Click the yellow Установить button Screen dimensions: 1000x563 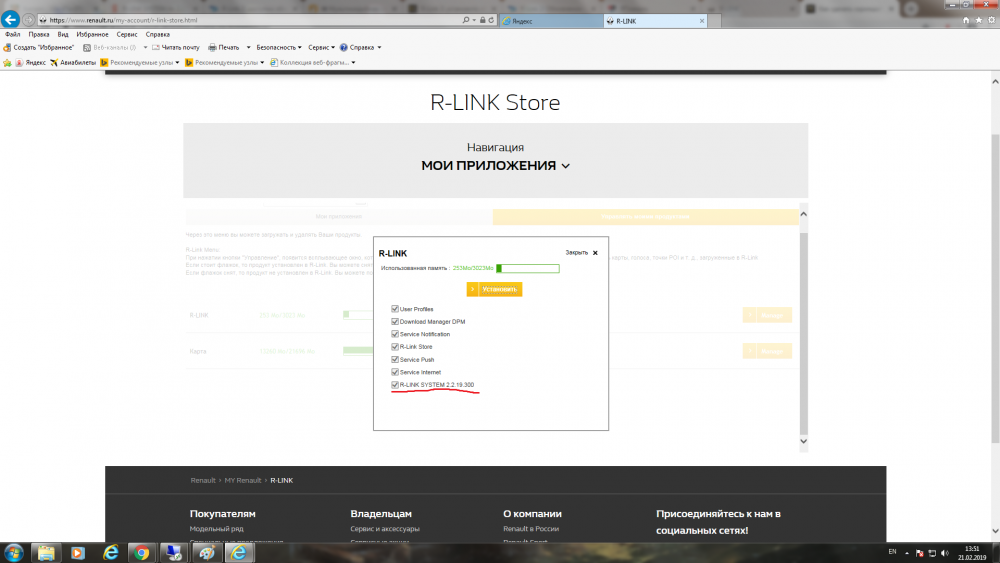[x=494, y=289]
